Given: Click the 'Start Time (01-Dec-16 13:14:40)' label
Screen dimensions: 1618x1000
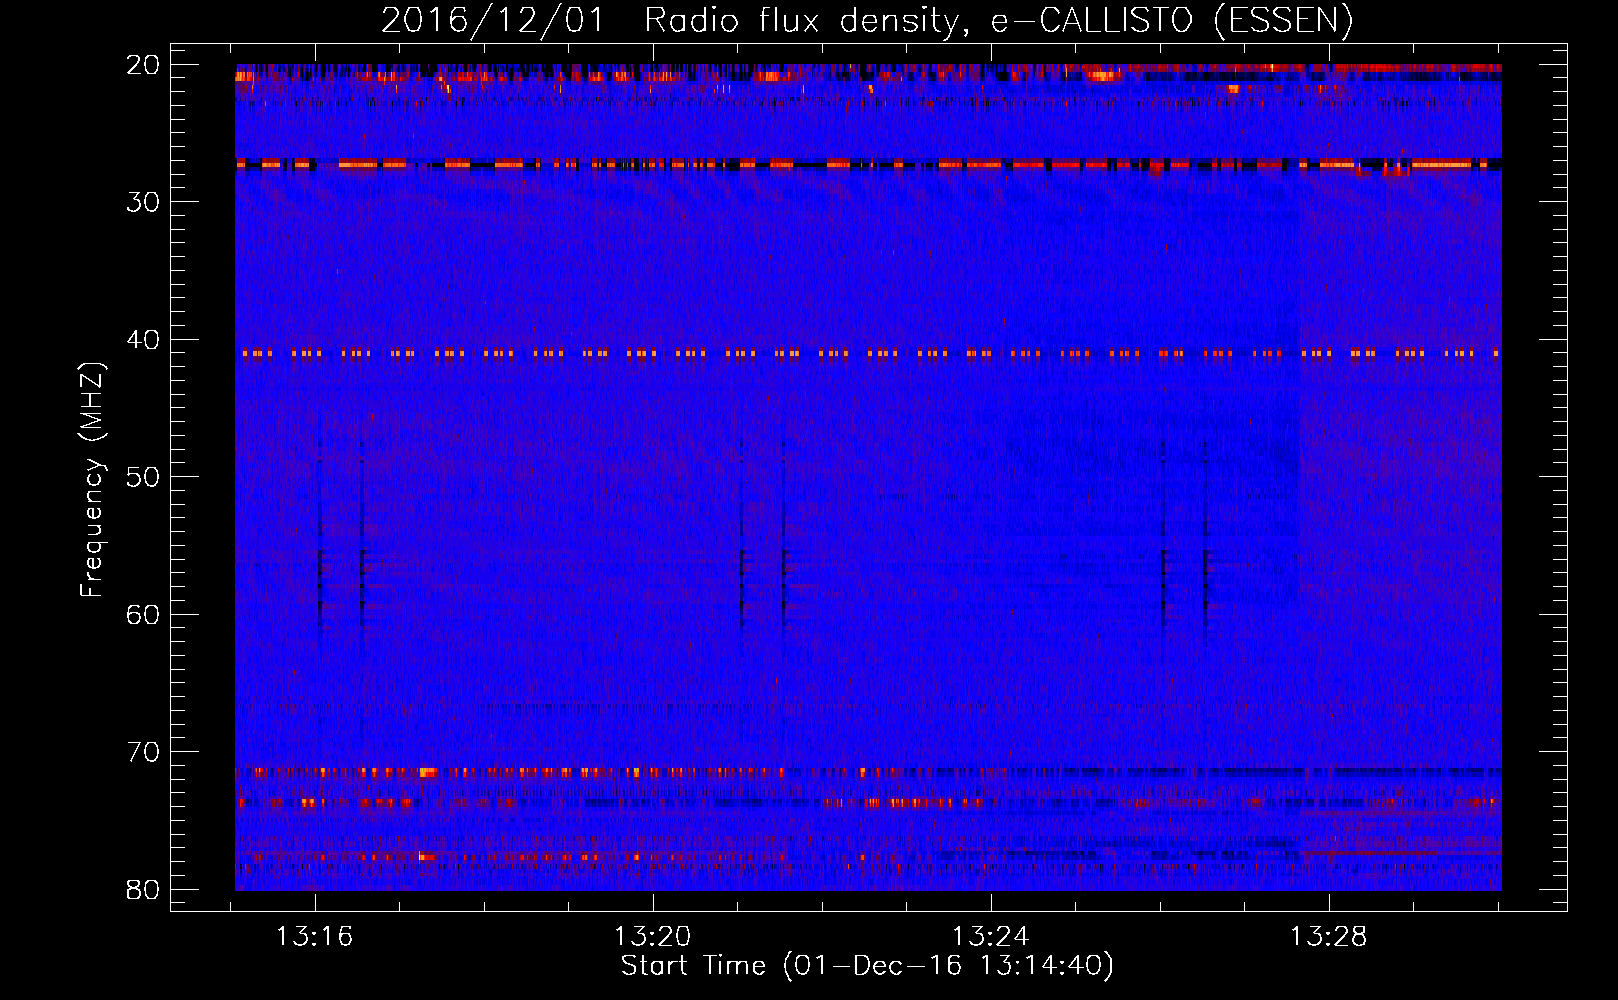Looking at the screenshot, I should pos(867,966).
